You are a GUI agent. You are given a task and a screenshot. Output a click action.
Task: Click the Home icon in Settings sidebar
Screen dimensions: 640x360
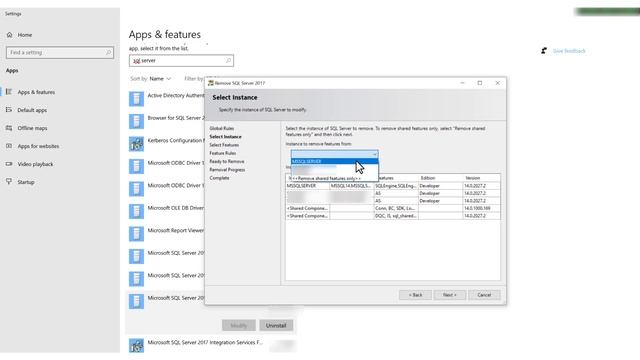(9, 35)
